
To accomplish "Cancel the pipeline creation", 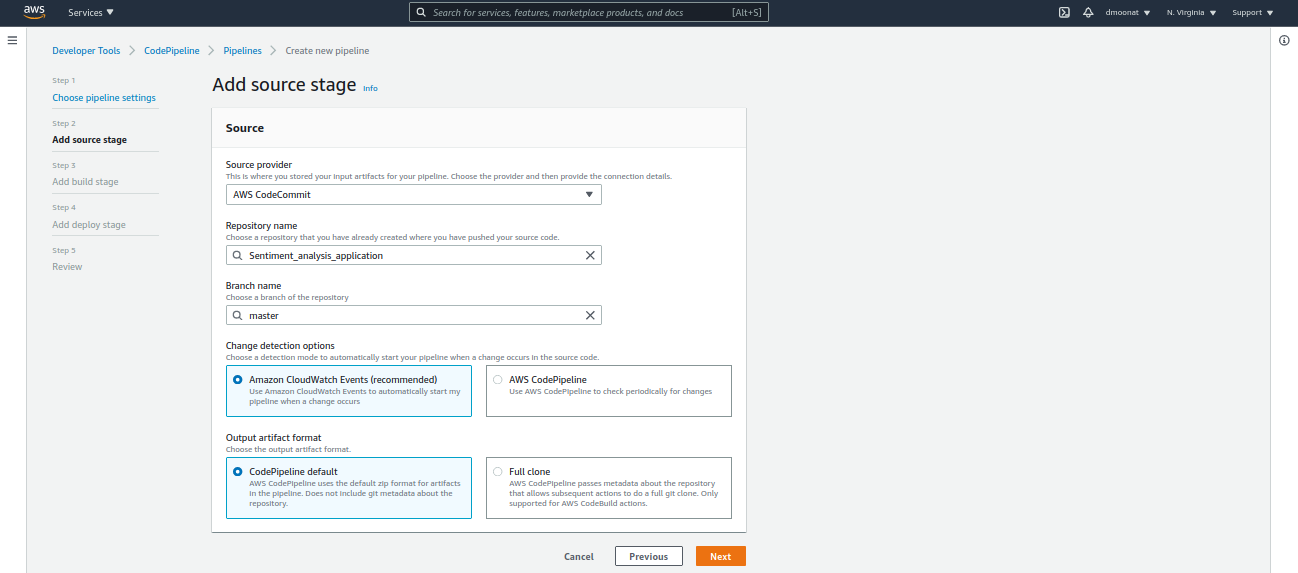I will pos(579,556).
